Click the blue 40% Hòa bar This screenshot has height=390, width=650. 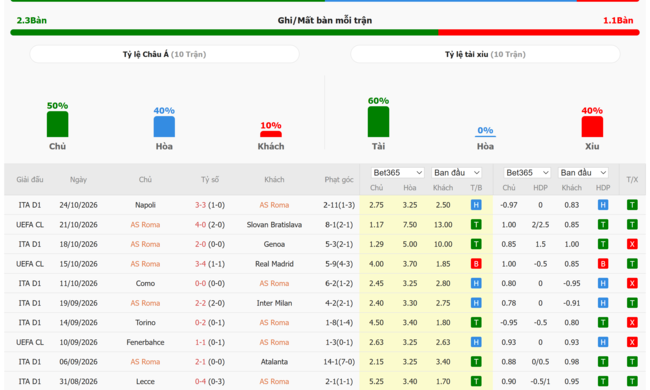(x=164, y=126)
